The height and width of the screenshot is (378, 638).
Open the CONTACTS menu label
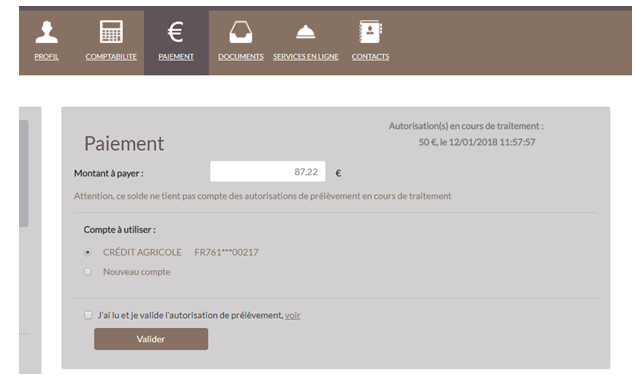(370, 57)
